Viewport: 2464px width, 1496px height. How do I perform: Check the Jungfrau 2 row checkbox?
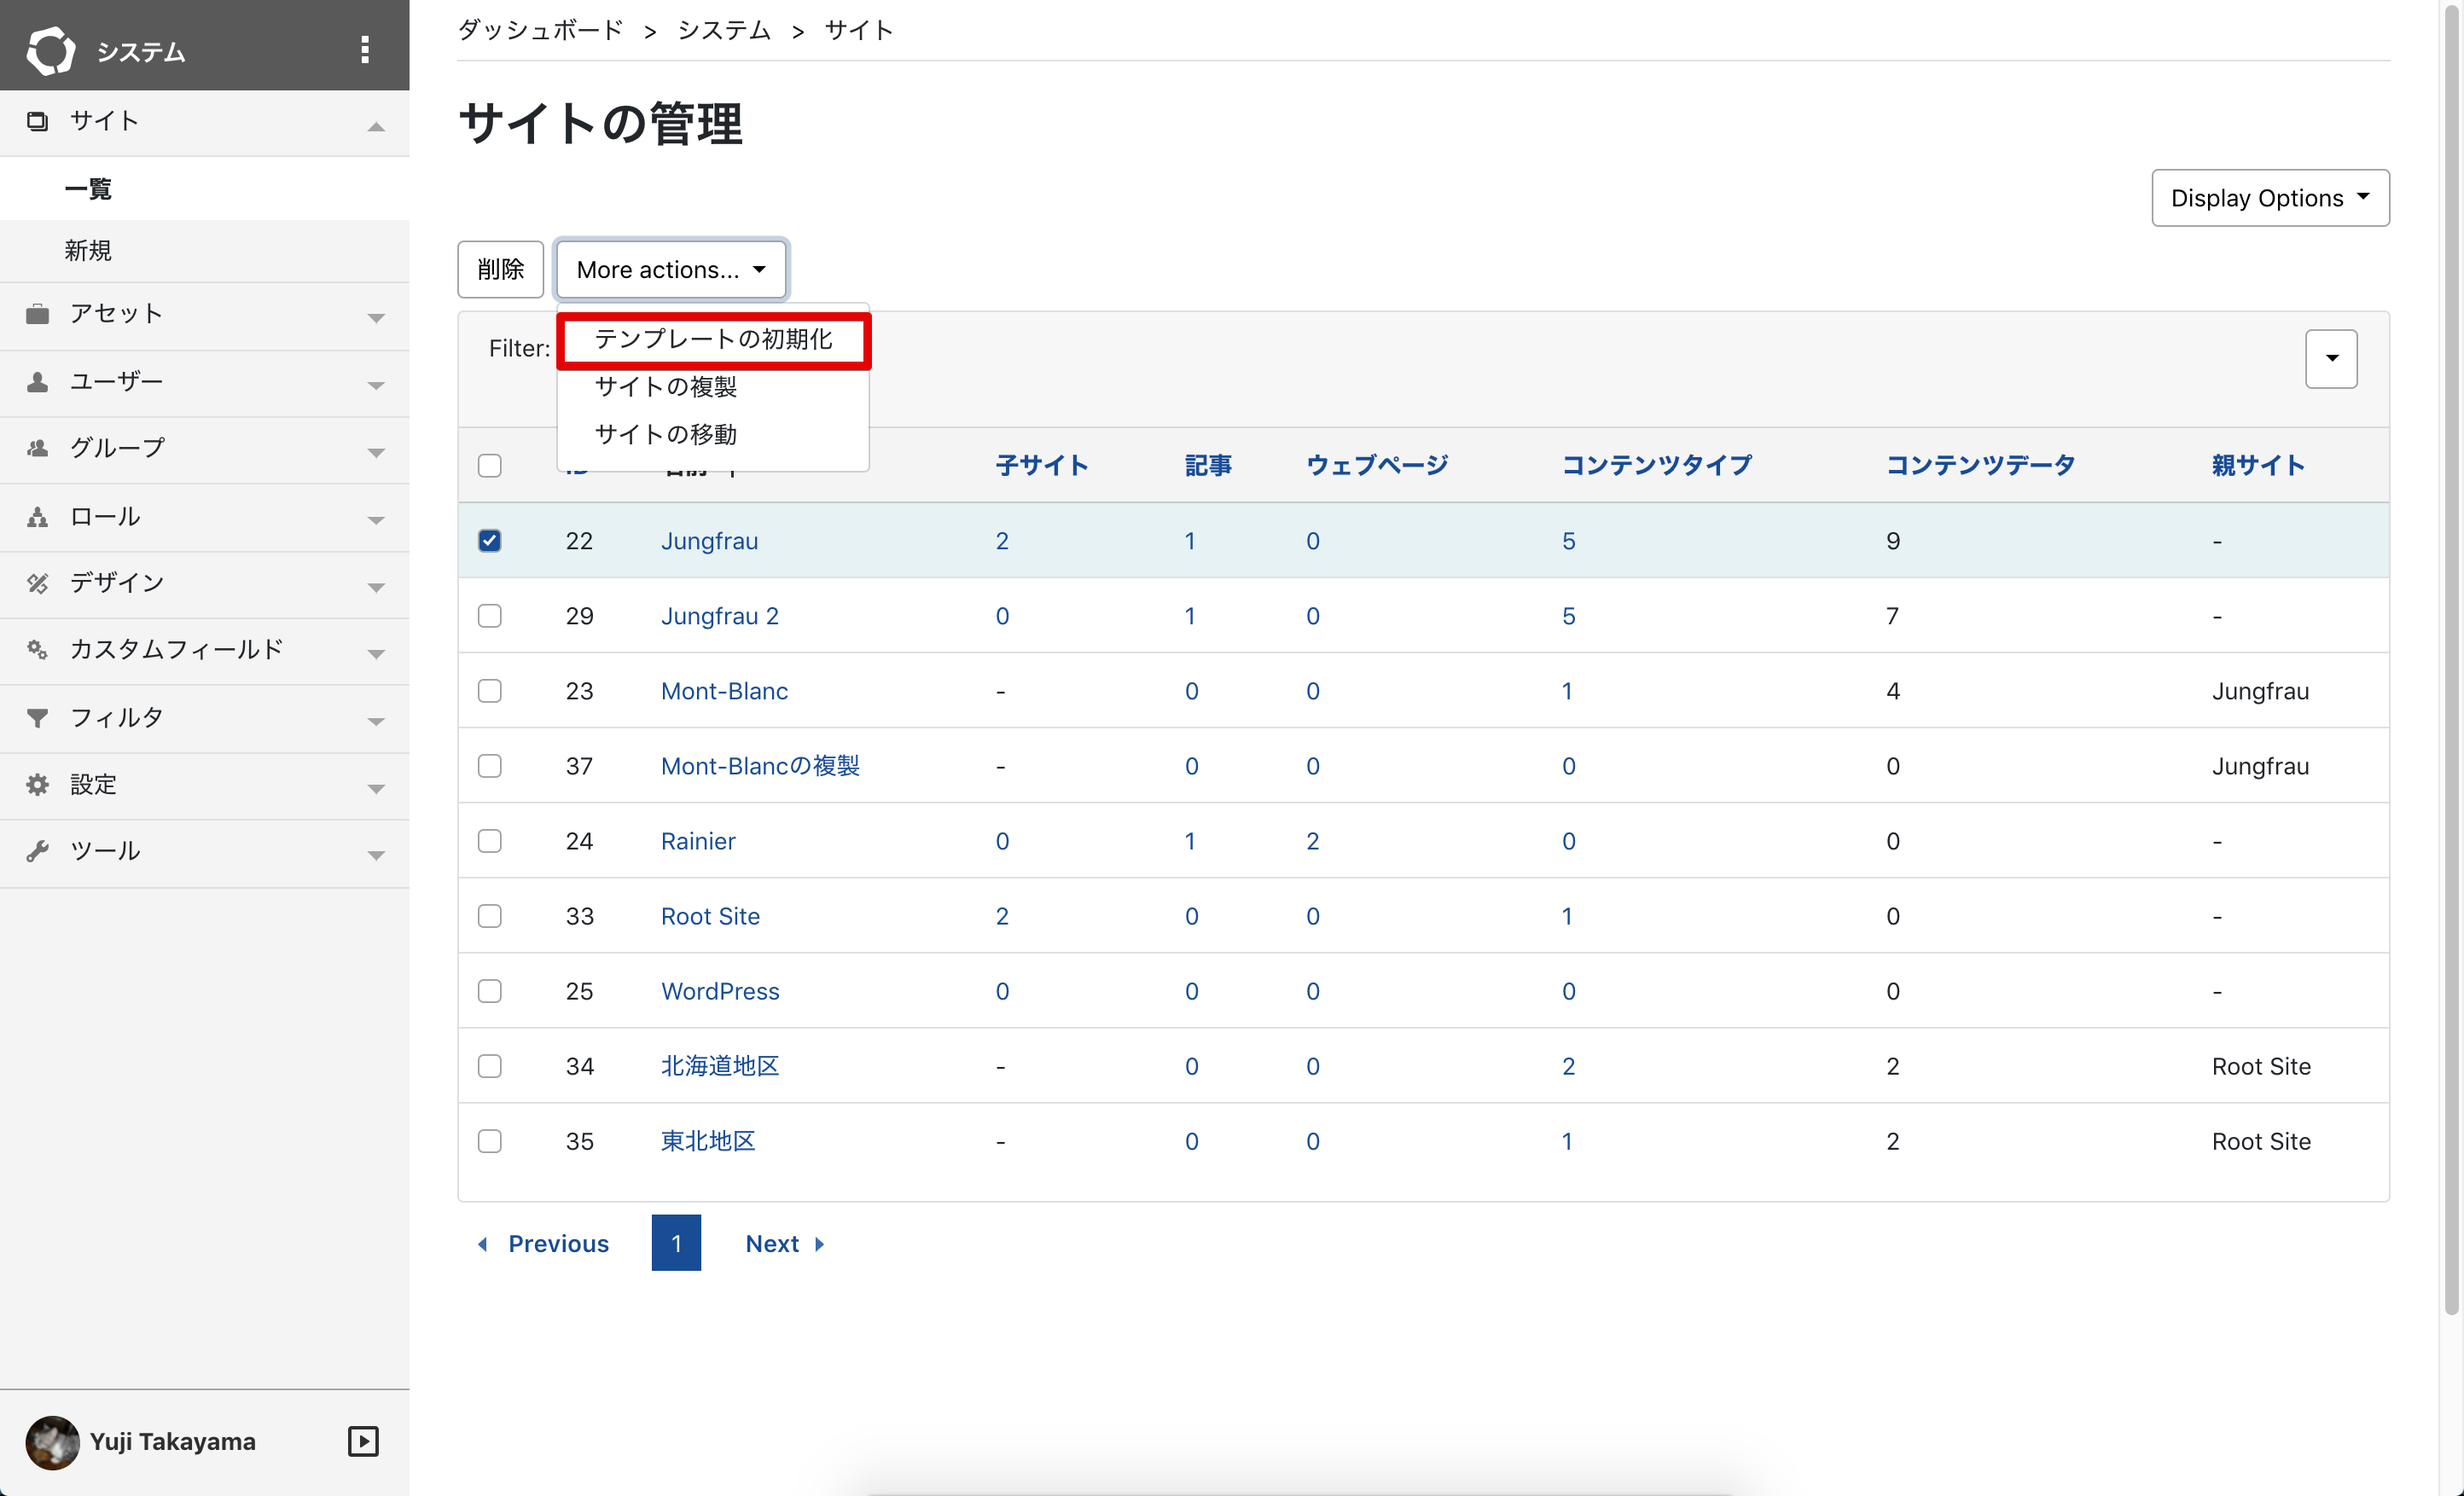pyautogui.click(x=489, y=615)
